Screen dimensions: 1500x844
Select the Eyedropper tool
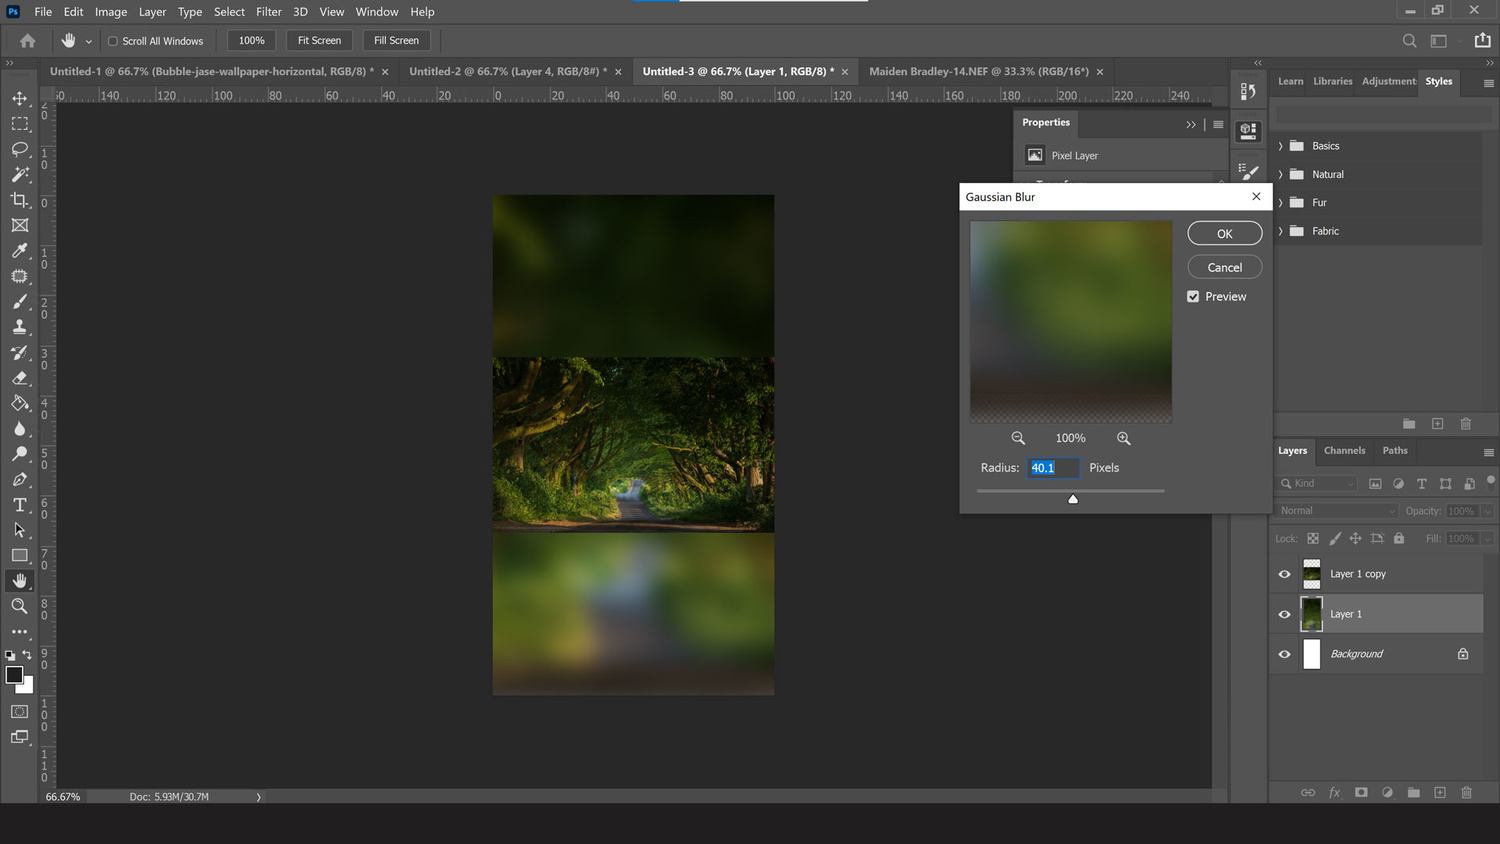point(19,251)
